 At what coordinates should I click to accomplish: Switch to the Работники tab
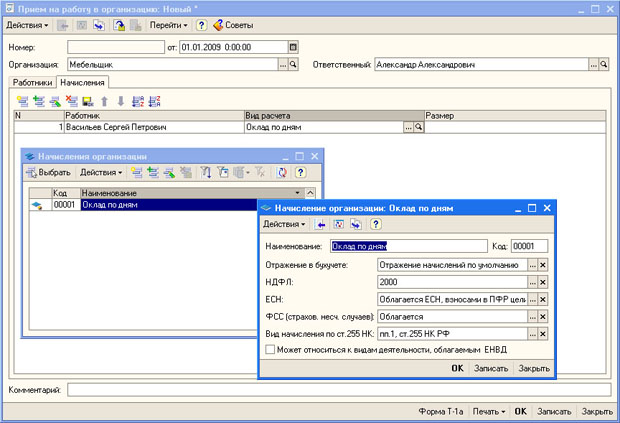pos(32,82)
